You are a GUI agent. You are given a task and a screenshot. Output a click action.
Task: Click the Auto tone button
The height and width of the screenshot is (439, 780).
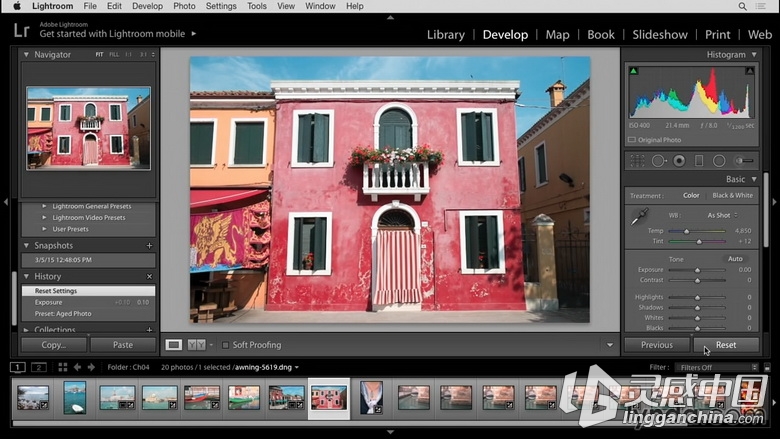pos(735,259)
